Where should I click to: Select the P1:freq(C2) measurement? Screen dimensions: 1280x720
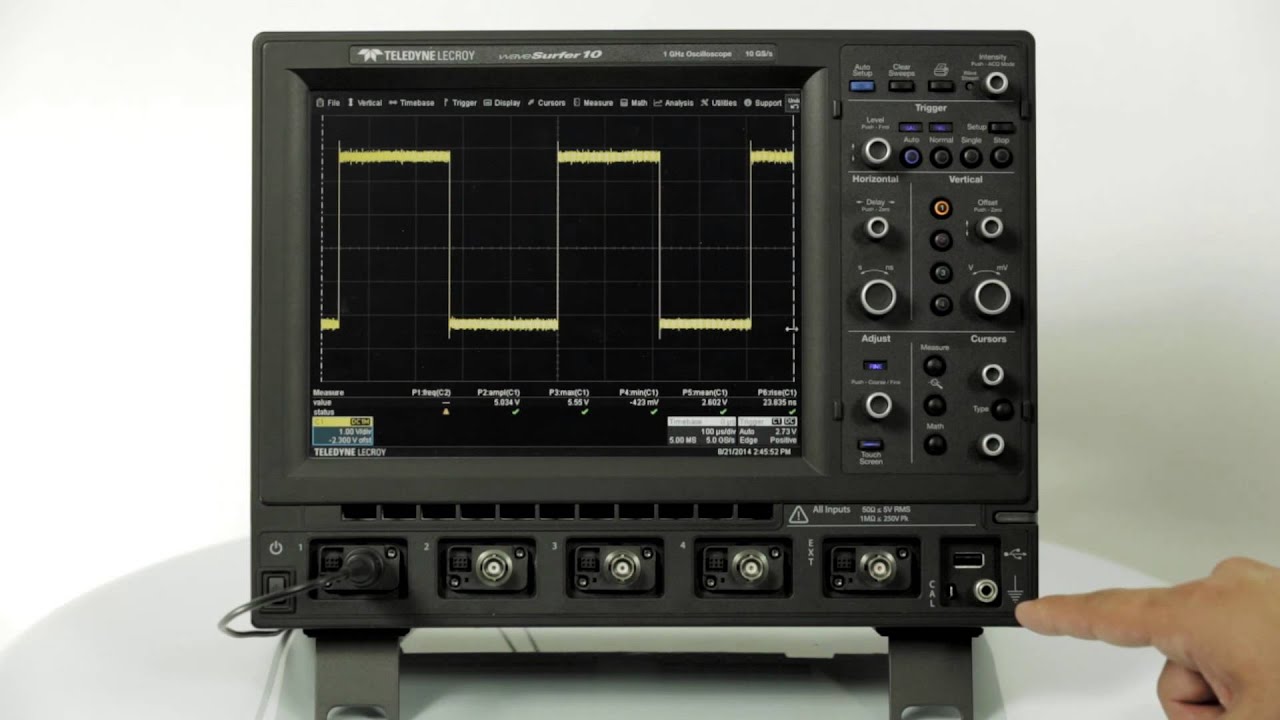pos(431,393)
